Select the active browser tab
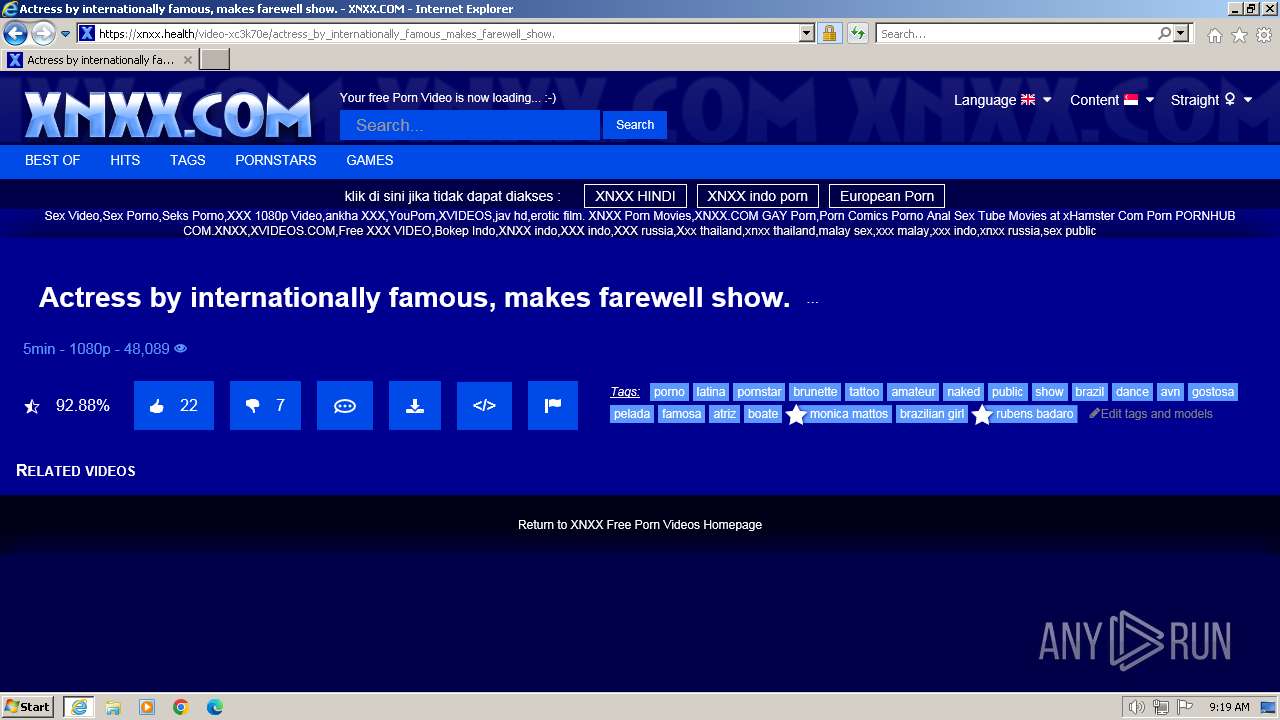Viewport: 1280px width, 720px height. click(x=100, y=60)
